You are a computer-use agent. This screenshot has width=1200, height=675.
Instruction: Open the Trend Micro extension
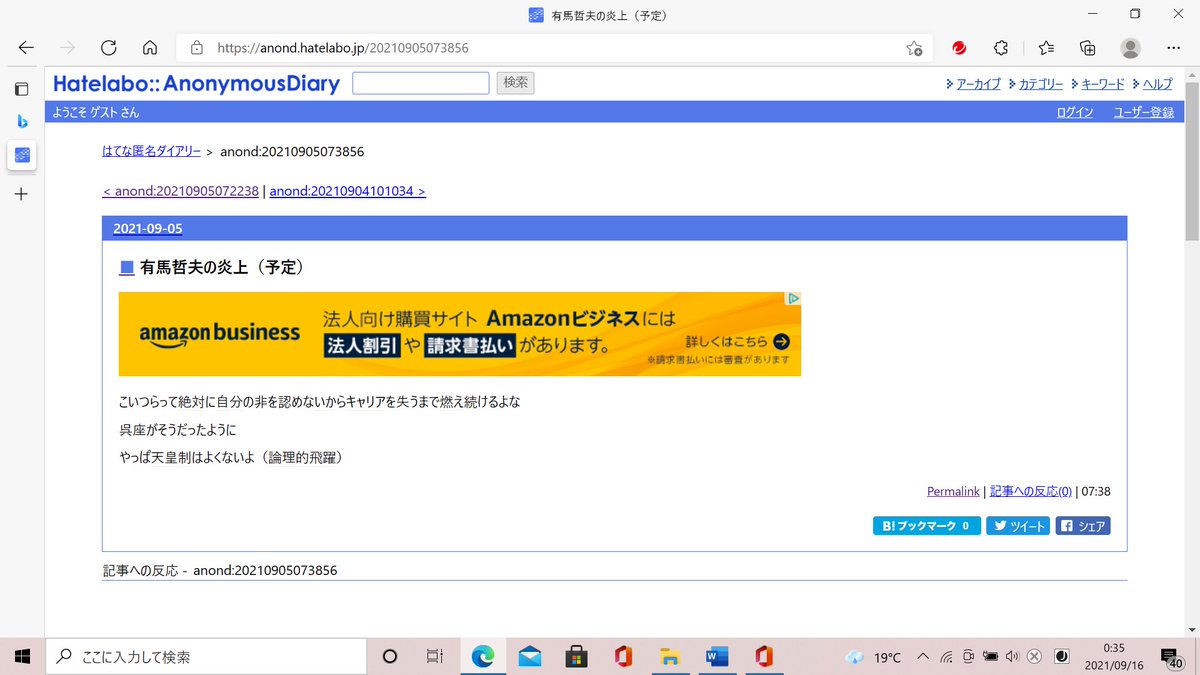click(x=958, y=47)
